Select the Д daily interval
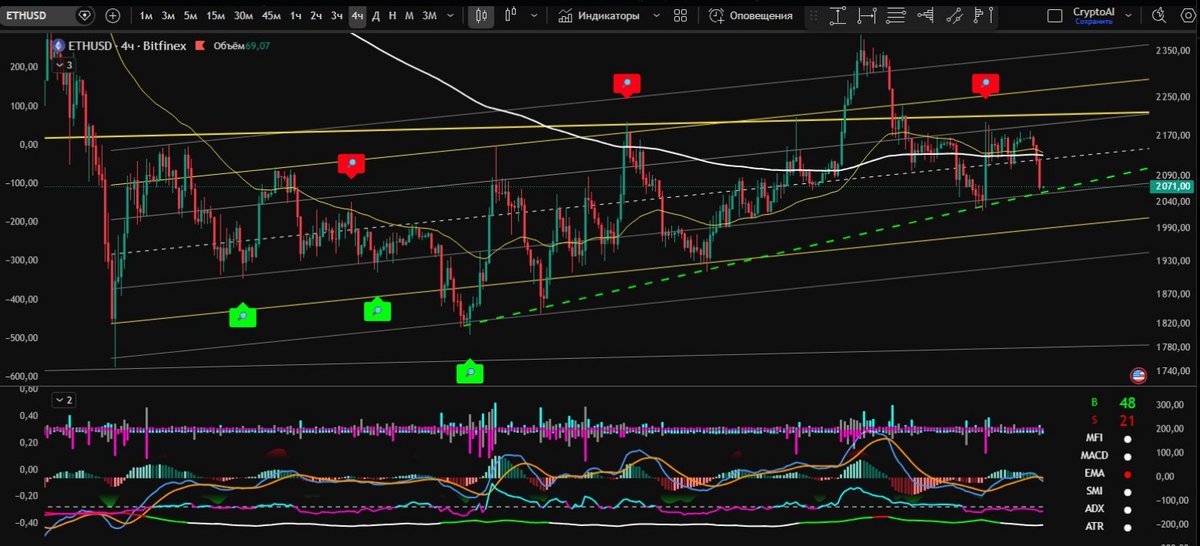1200x546 pixels. point(376,16)
